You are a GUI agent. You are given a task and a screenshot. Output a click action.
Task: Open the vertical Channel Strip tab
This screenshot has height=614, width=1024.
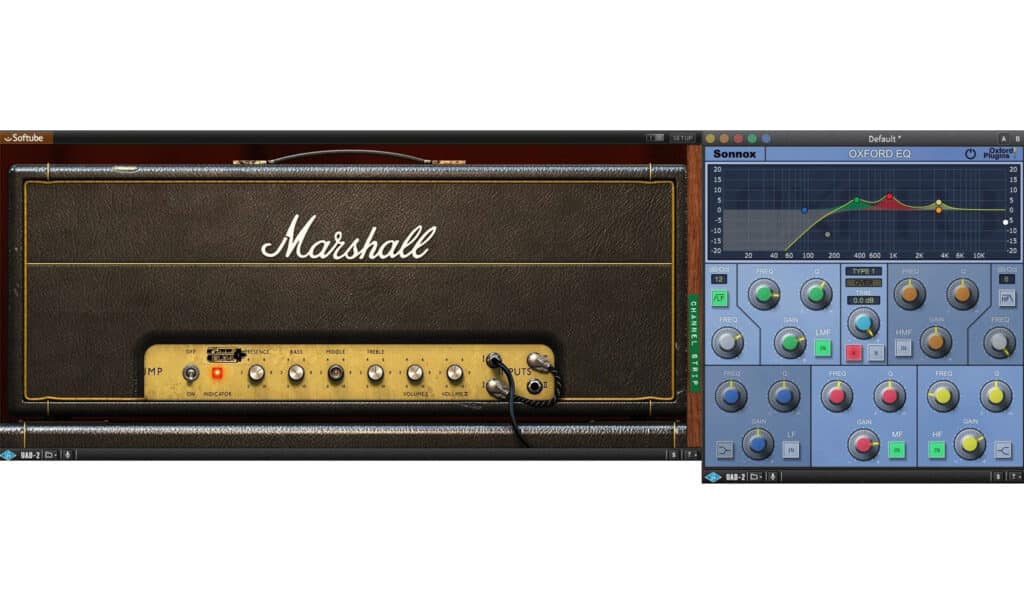pos(694,343)
